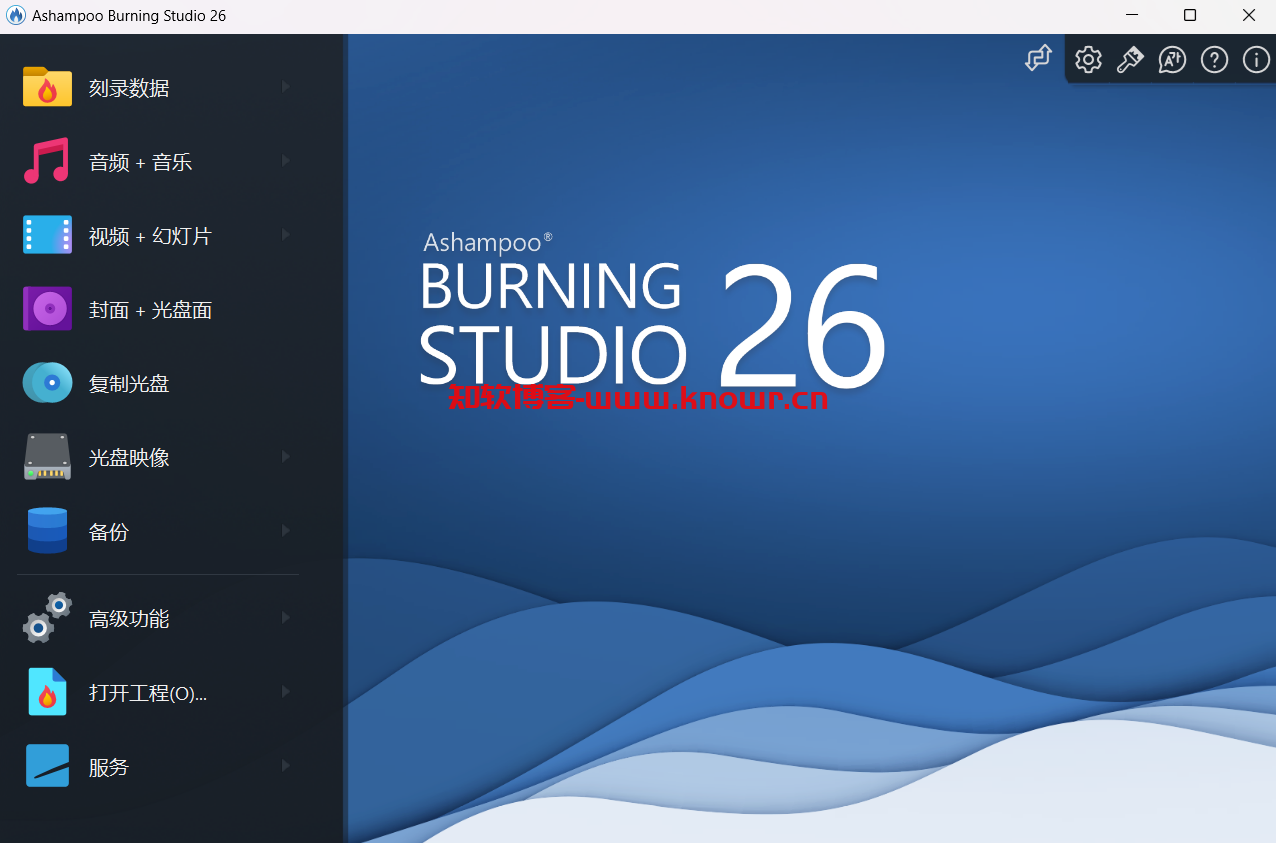Expand the 备份 submenu arrow
1276x843 pixels.
pos(285,531)
